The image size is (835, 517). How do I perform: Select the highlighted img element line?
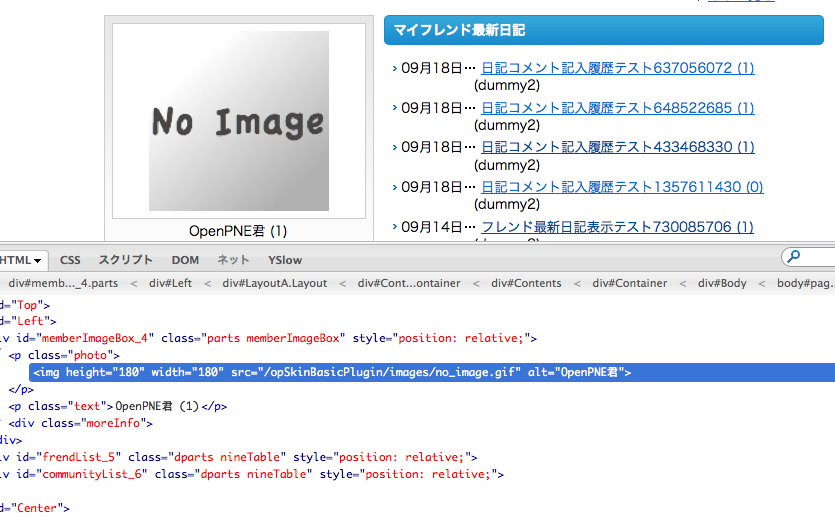click(330, 372)
